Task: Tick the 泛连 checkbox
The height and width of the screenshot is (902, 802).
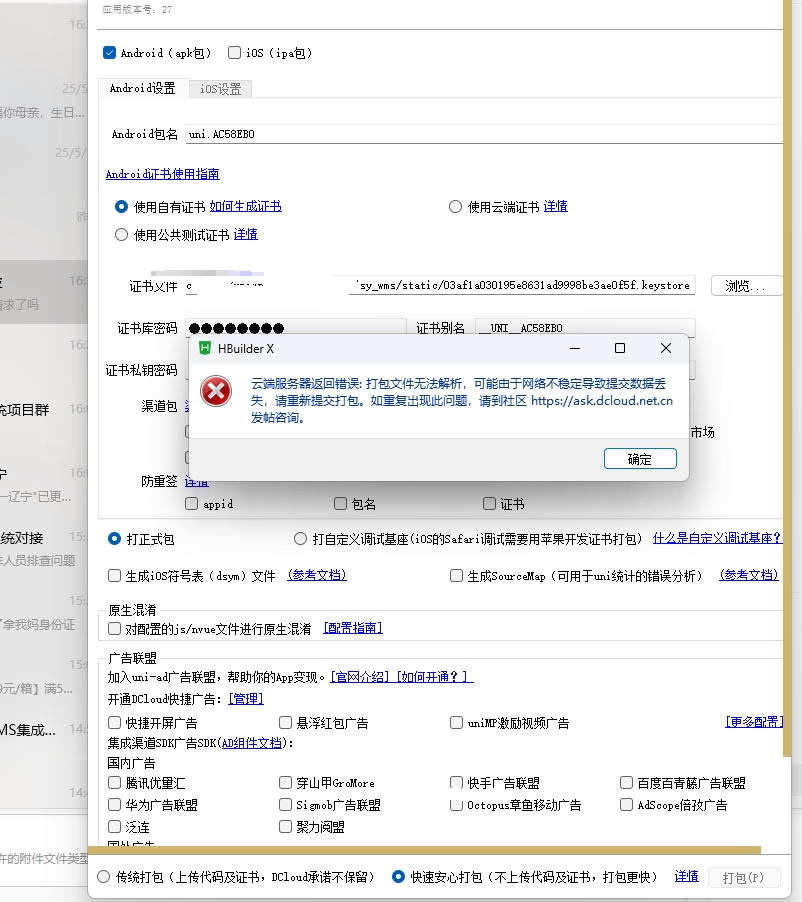Action: click(114, 827)
